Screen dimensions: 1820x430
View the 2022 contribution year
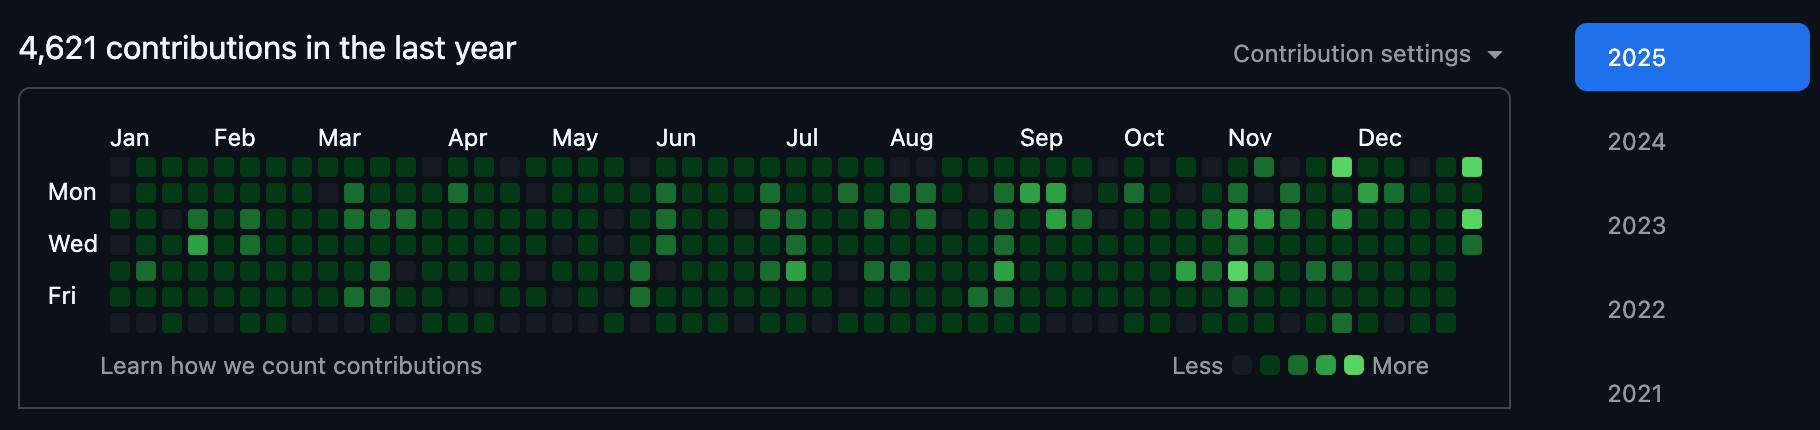(x=1636, y=310)
